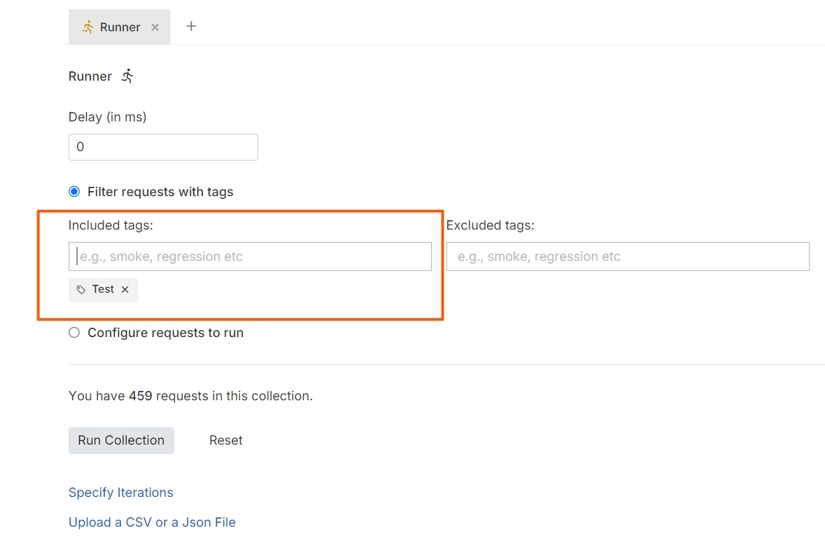Click the Excluded tags label
This screenshot has height=547, width=825.
point(490,225)
